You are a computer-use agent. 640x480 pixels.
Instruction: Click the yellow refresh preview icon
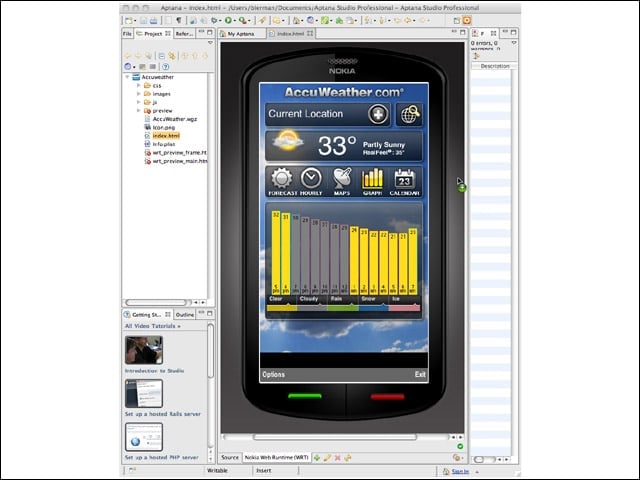point(348,458)
